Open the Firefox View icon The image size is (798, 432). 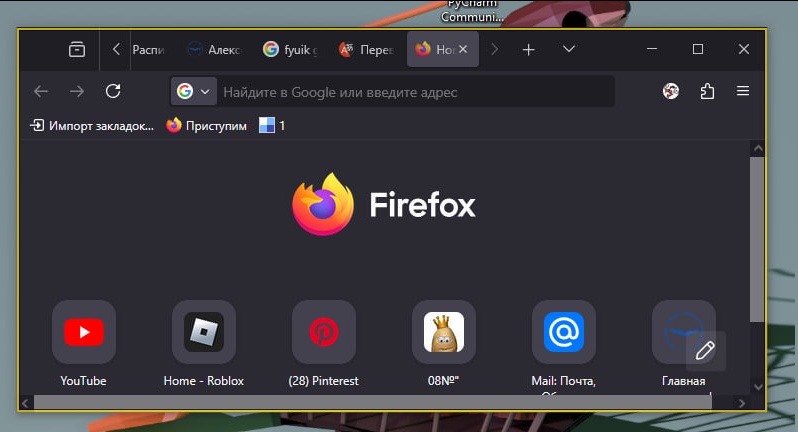(77, 50)
